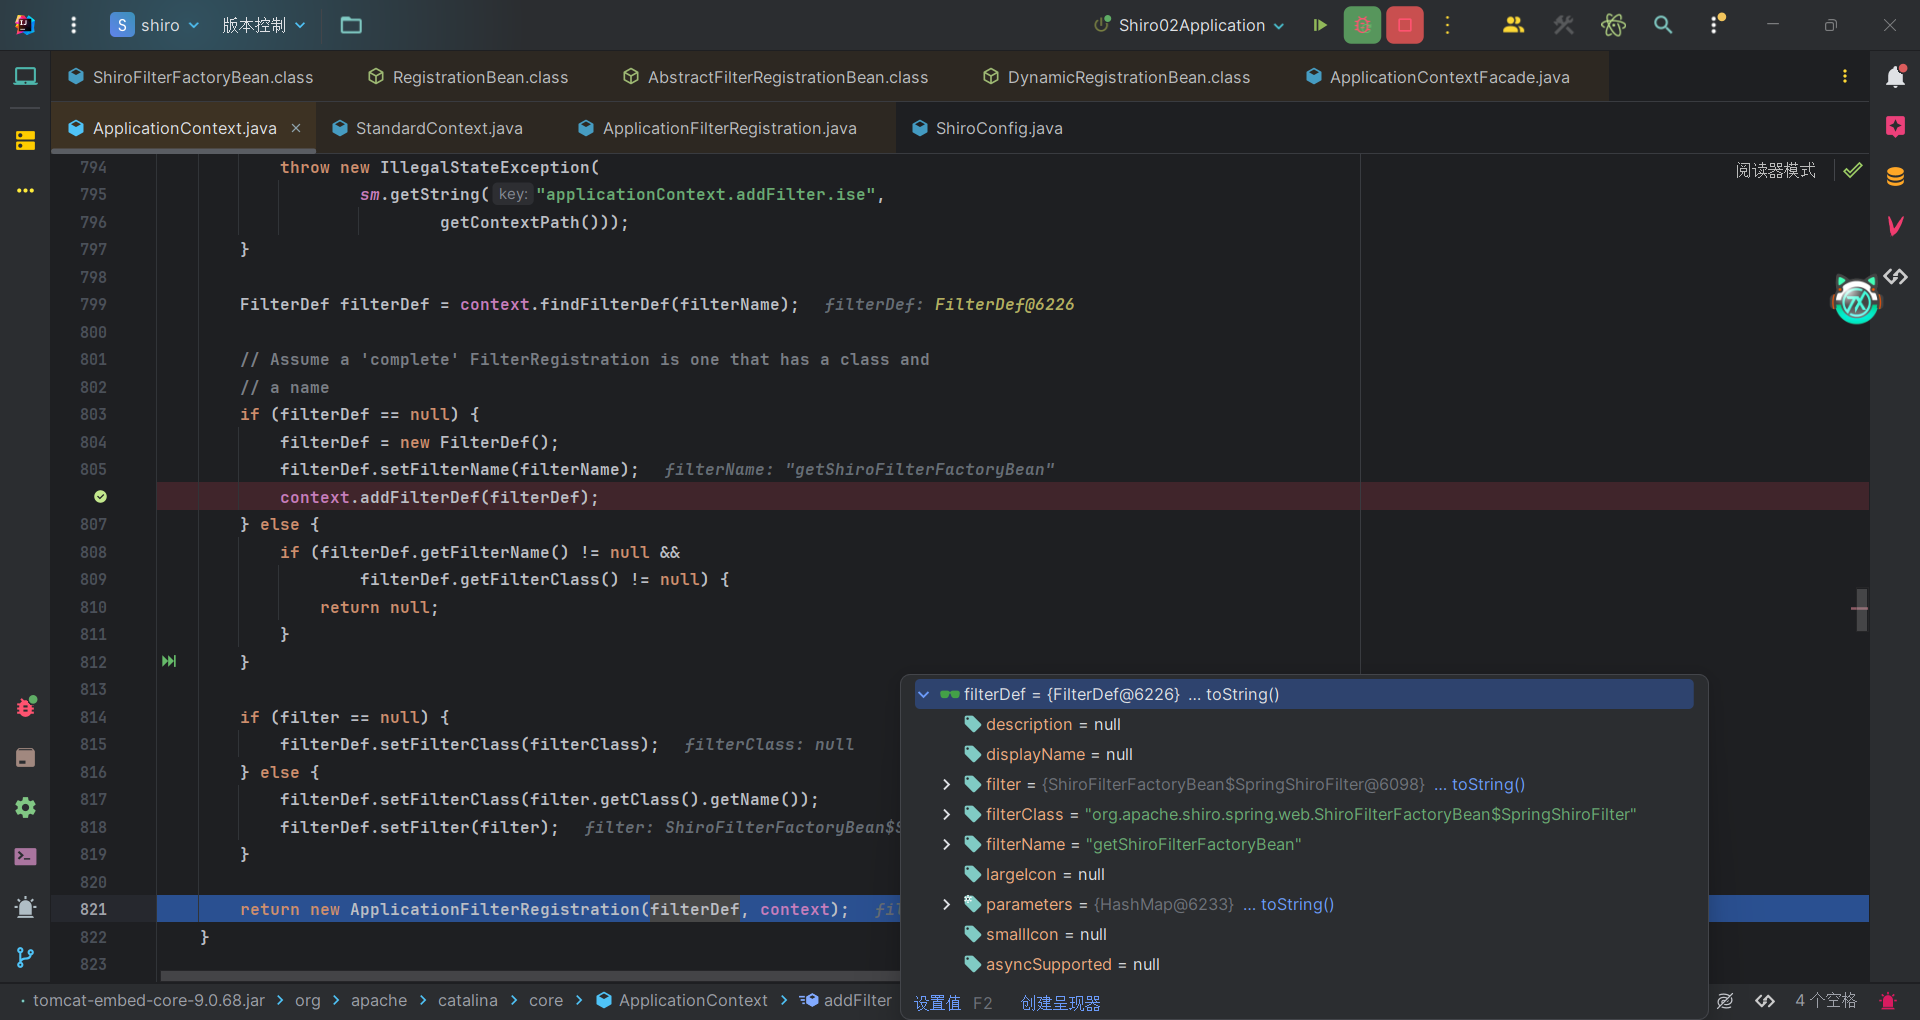Click 设置值 set value action
The image size is (1920, 1020).
pos(937,1003)
